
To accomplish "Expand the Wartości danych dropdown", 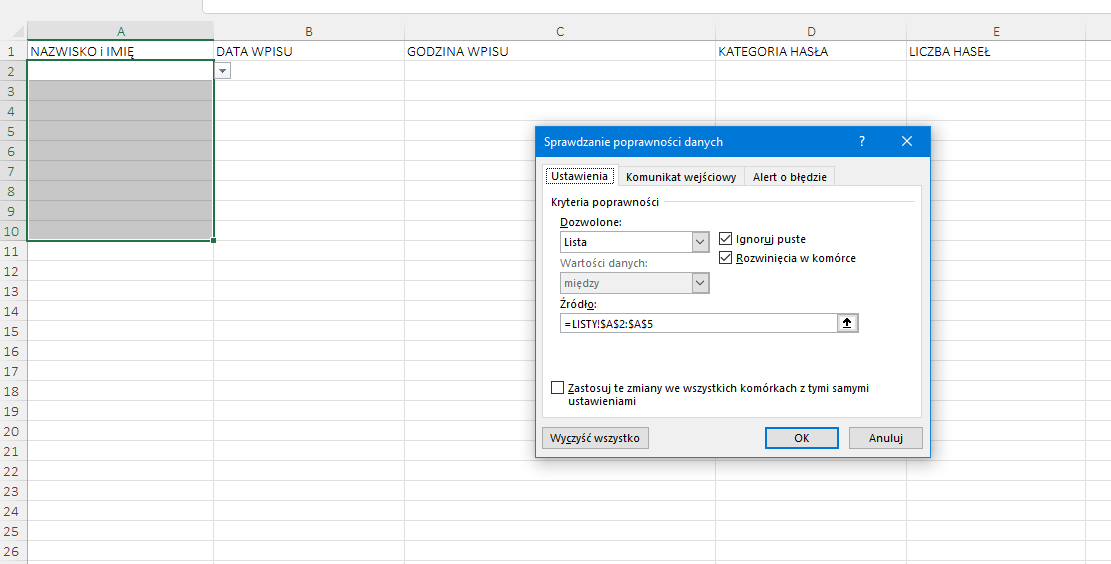I will click(x=700, y=283).
